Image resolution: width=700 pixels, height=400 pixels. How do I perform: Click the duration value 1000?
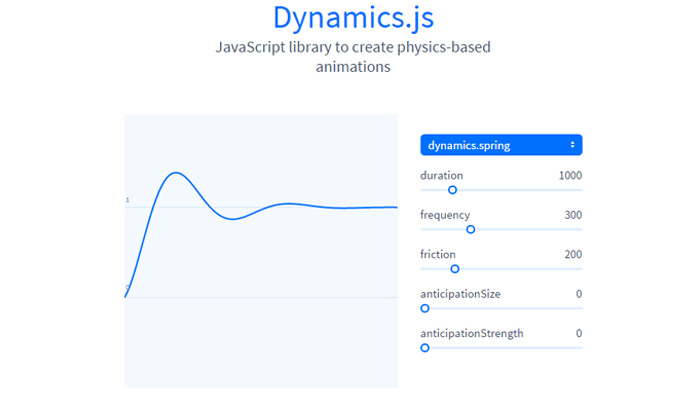point(570,175)
